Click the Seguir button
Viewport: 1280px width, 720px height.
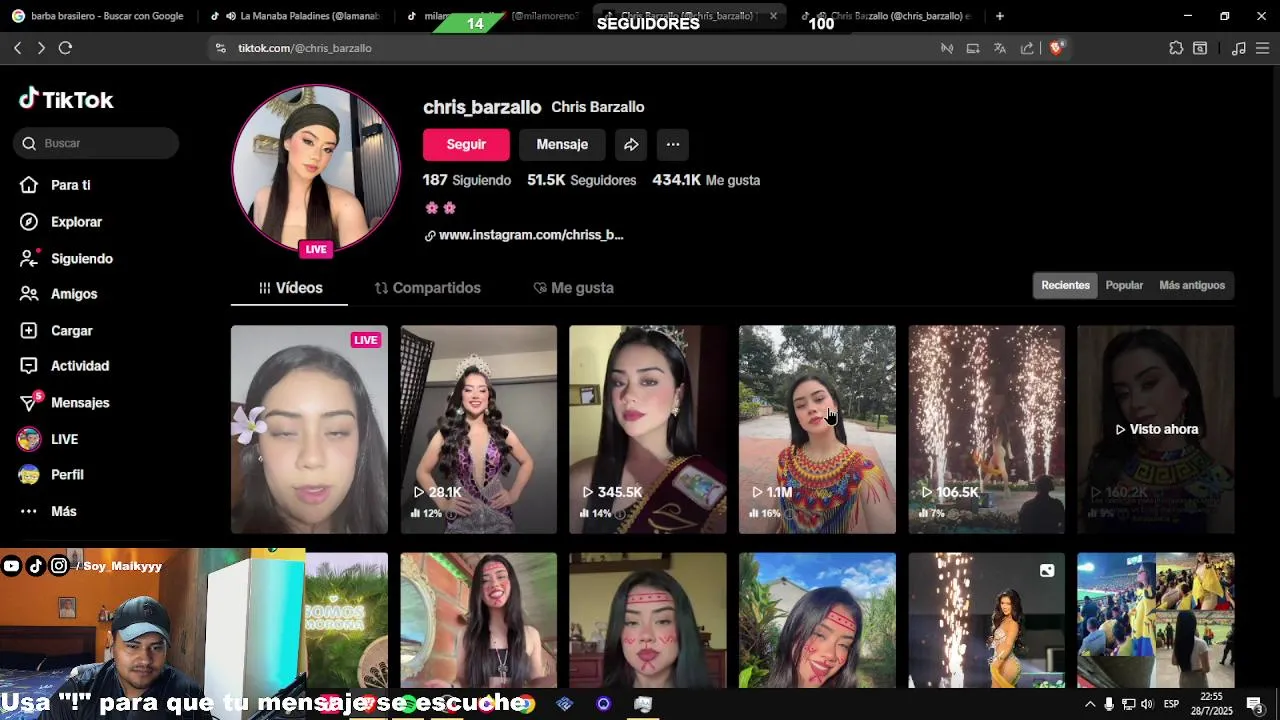466,144
